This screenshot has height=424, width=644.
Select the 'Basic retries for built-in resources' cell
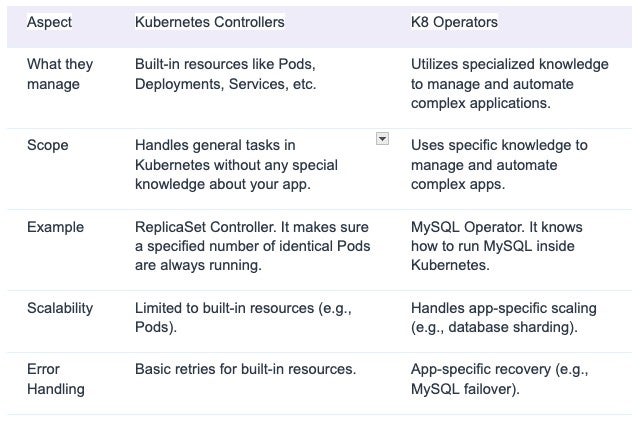245,369
